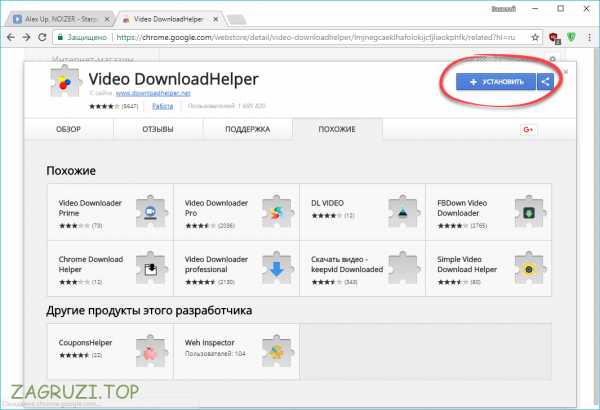Open Simple Video Download Helper title
The width and height of the screenshot is (600, 410).
(467, 264)
